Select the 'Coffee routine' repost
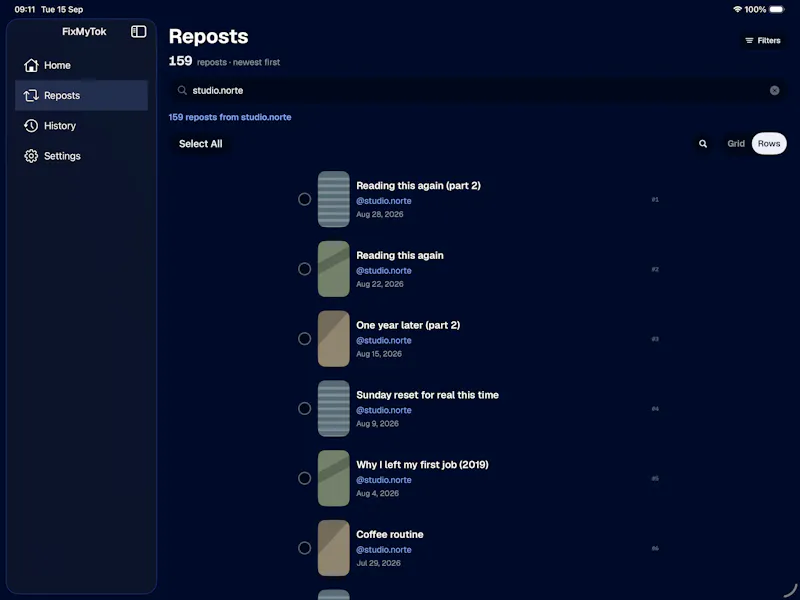Image resolution: width=800 pixels, height=600 pixels. pos(305,548)
